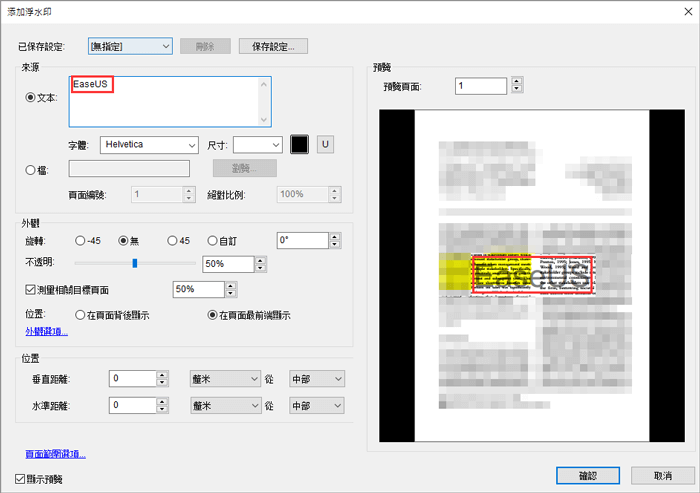Click the black font color swatch

point(299,144)
